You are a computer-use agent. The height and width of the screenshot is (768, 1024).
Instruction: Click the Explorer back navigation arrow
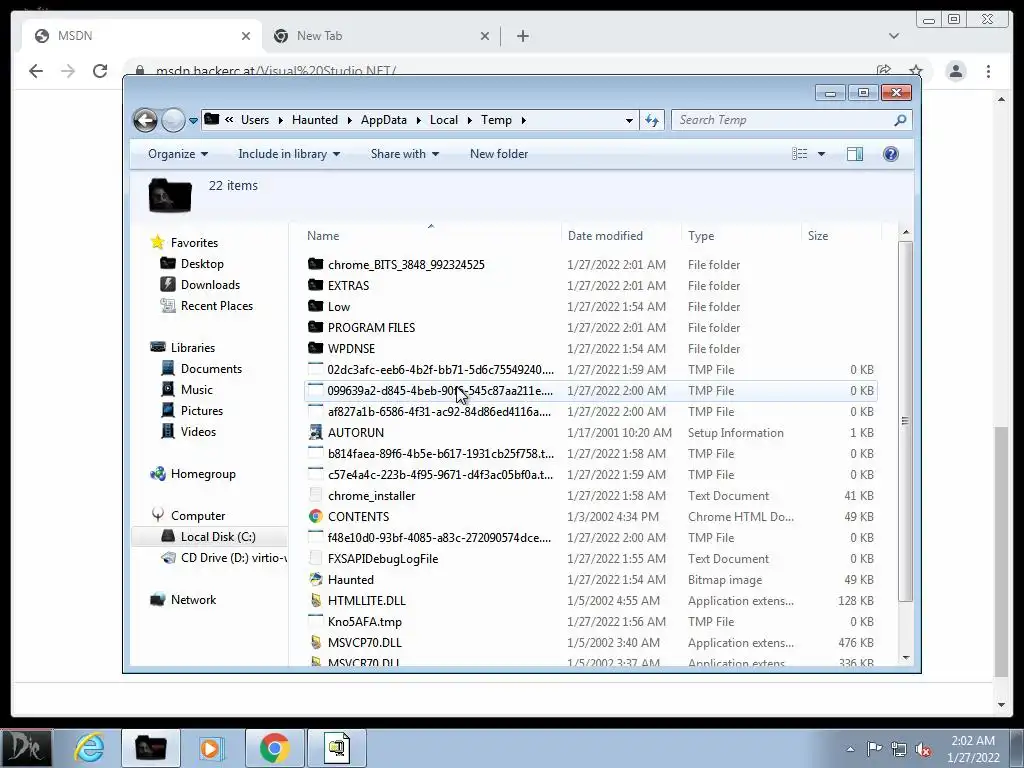tap(145, 120)
